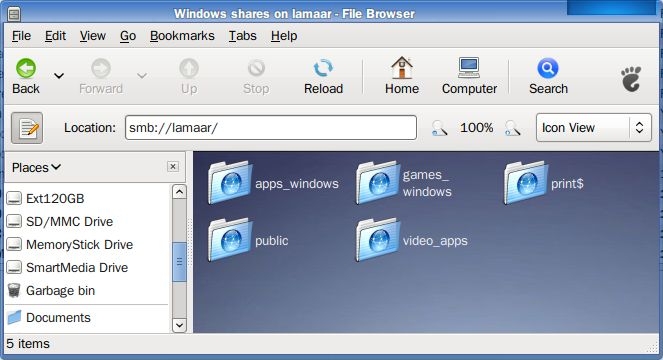Click the Location address field
663x360 pixels.
point(271,127)
